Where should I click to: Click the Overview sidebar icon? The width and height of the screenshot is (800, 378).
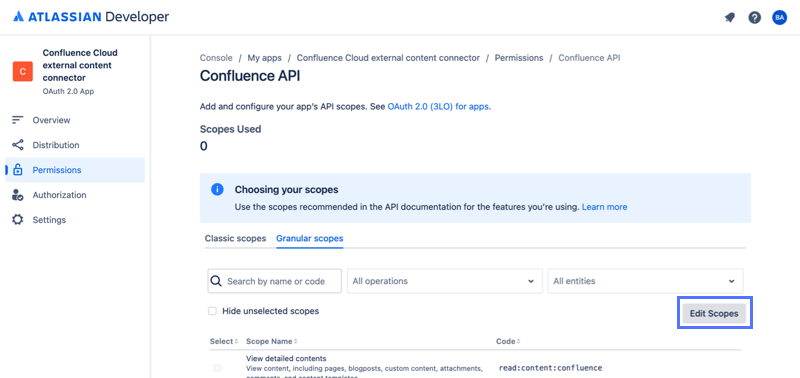click(18, 120)
